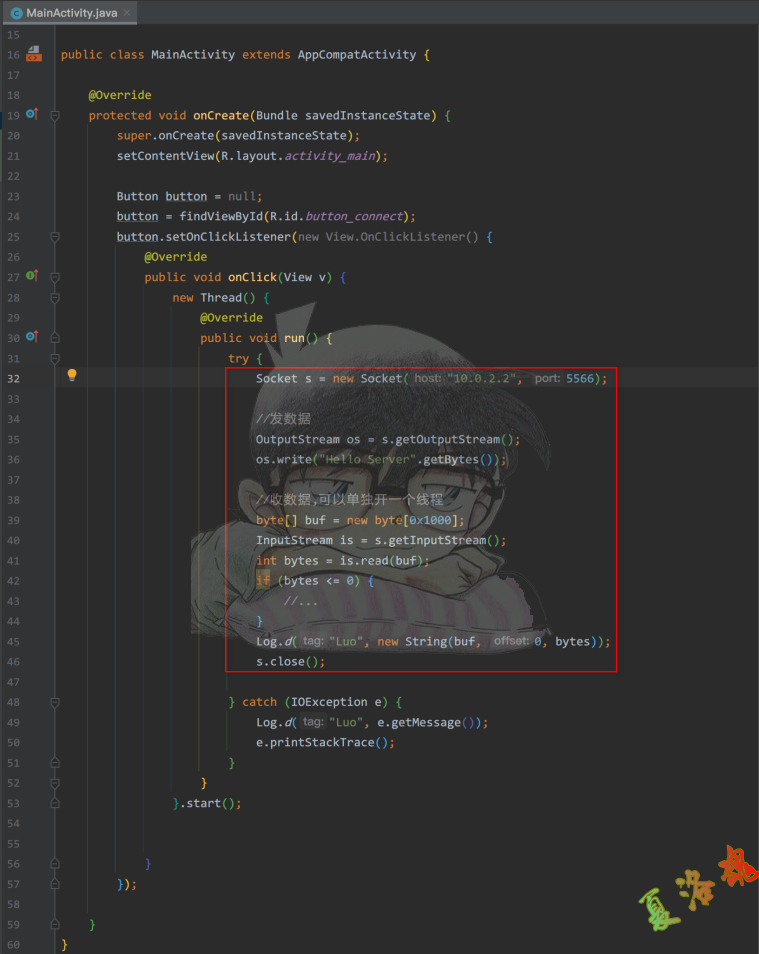The image size is (759, 954).
Task: Click implements gutter icon beside onClick method
Action: [32, 276]
